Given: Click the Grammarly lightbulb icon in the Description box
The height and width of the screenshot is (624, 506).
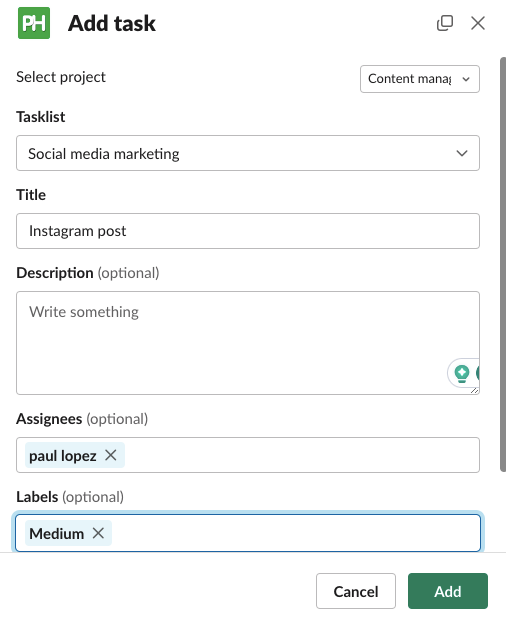Looking at the screenshot, I should tap(462, 373).
